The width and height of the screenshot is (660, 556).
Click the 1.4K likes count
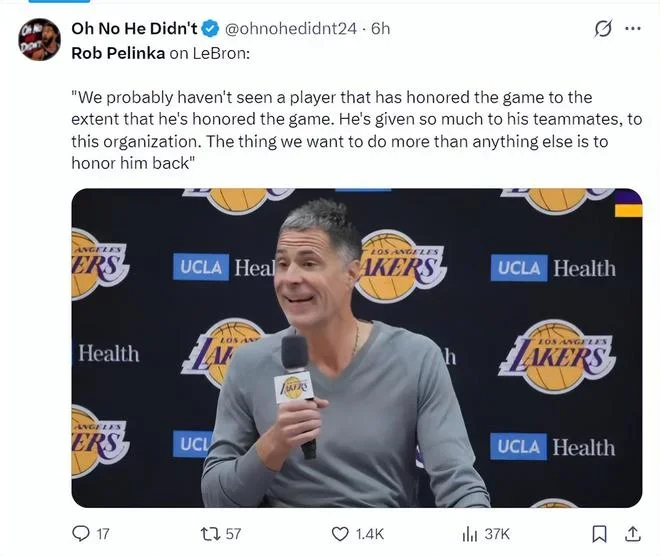(370, 534)
